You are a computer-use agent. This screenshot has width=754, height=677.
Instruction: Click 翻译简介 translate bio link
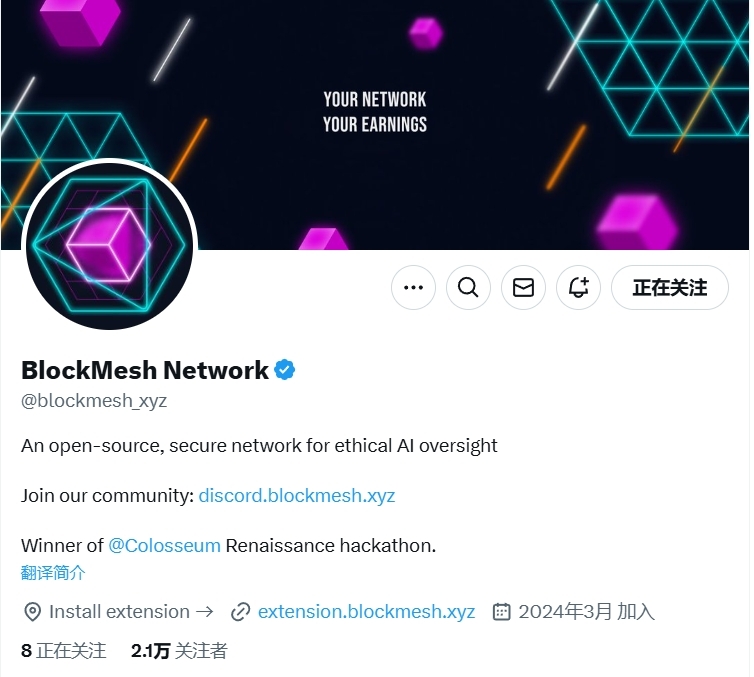tap(53, 573)
